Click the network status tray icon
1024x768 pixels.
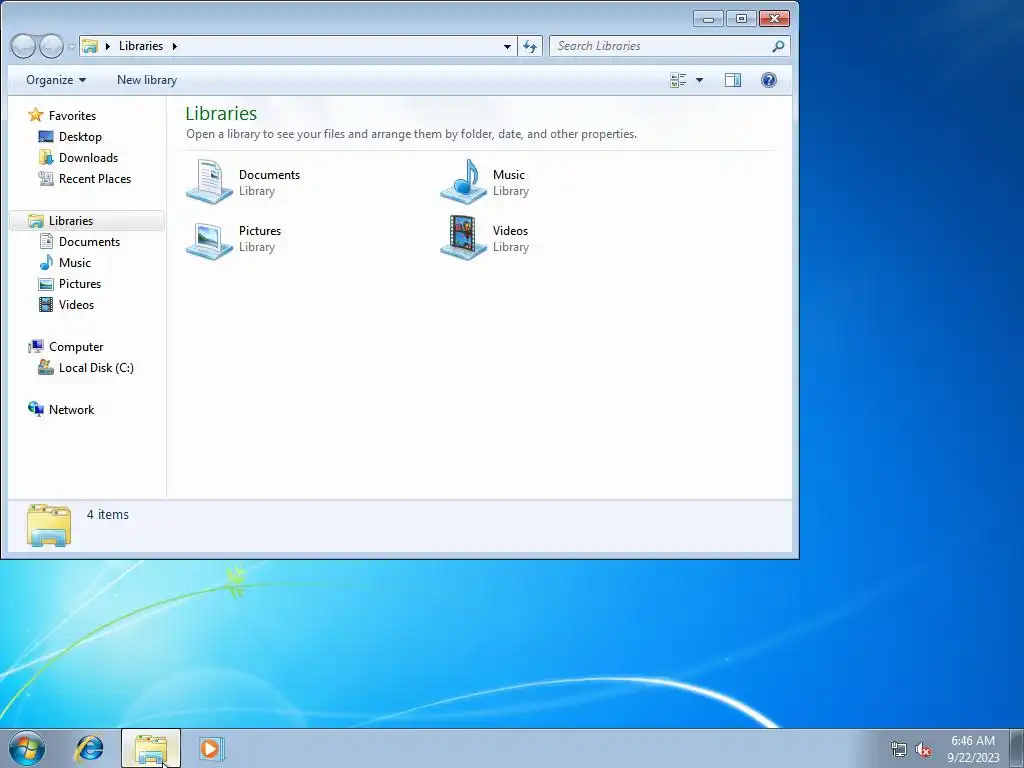899,749
